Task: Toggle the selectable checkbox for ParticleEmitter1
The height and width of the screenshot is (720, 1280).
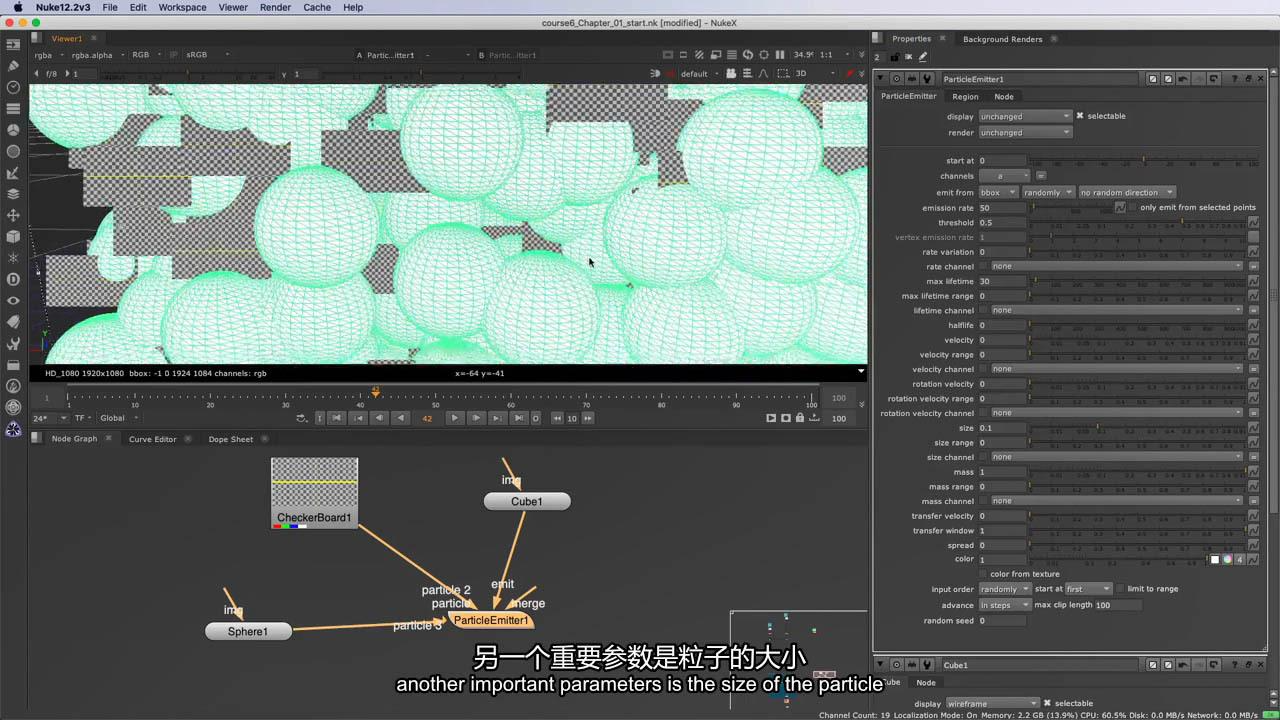Action: 1080,116
